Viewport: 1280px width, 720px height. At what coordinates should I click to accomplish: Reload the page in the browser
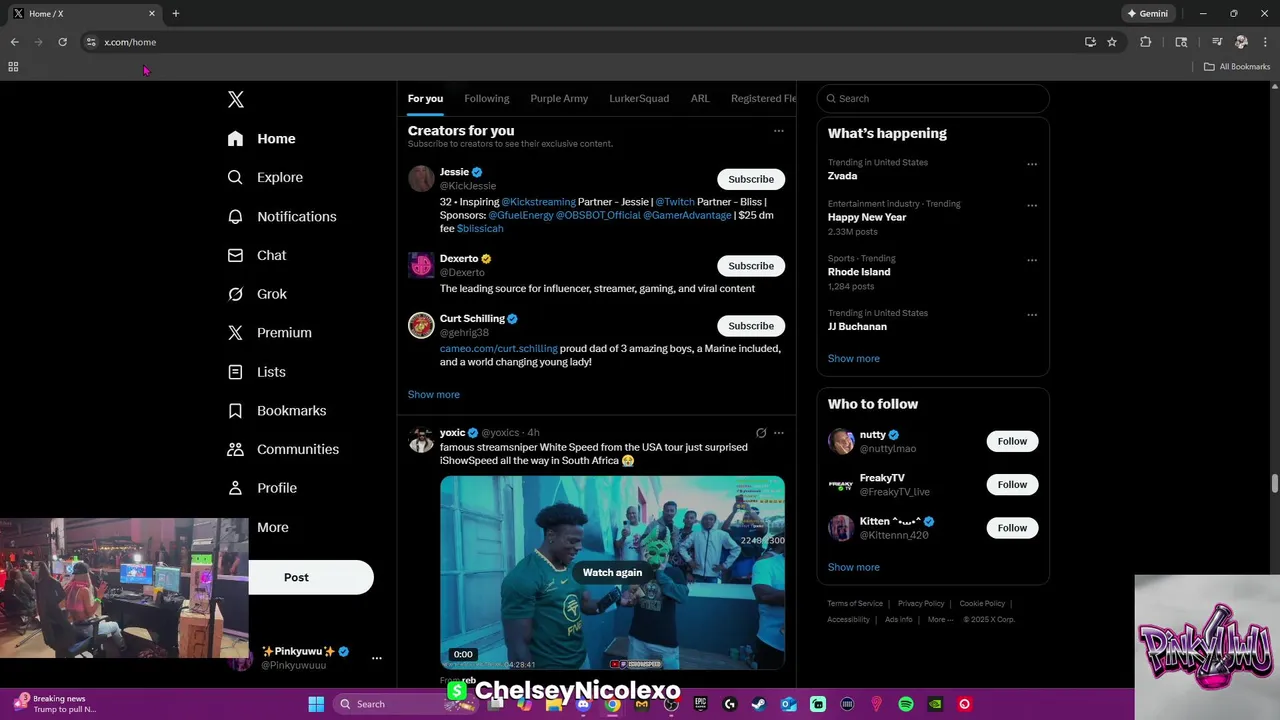pos(62,42)
